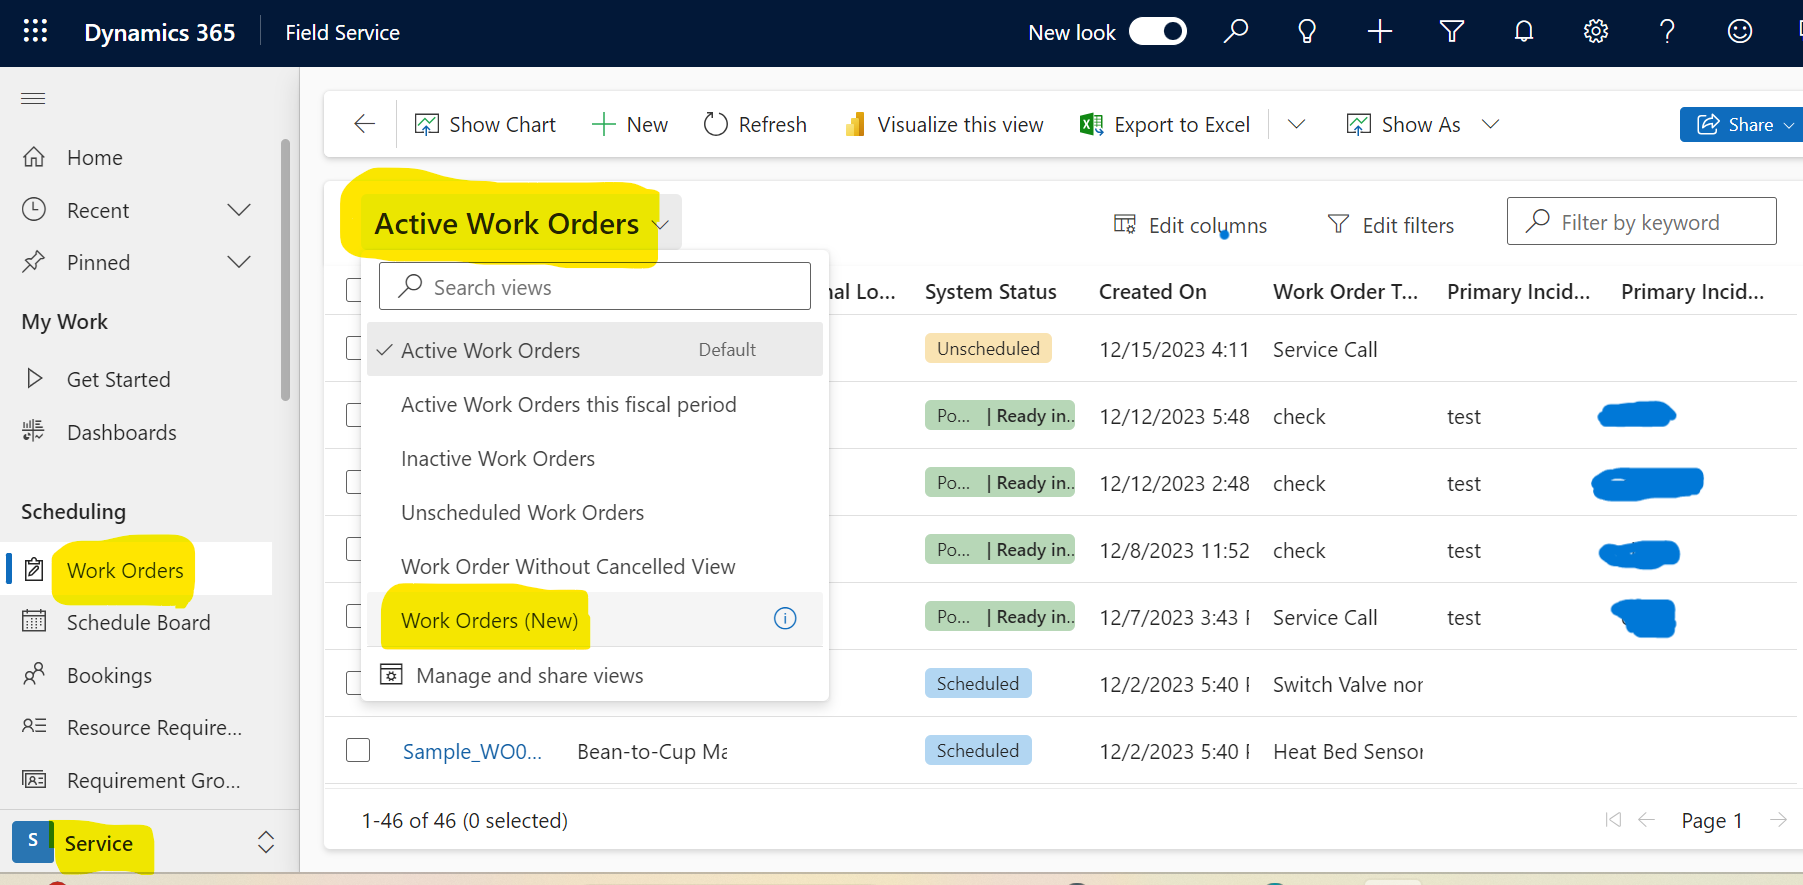Select the Active Work Orders default view
Viewport: 1803px width, 885px height.
point(594,350)
